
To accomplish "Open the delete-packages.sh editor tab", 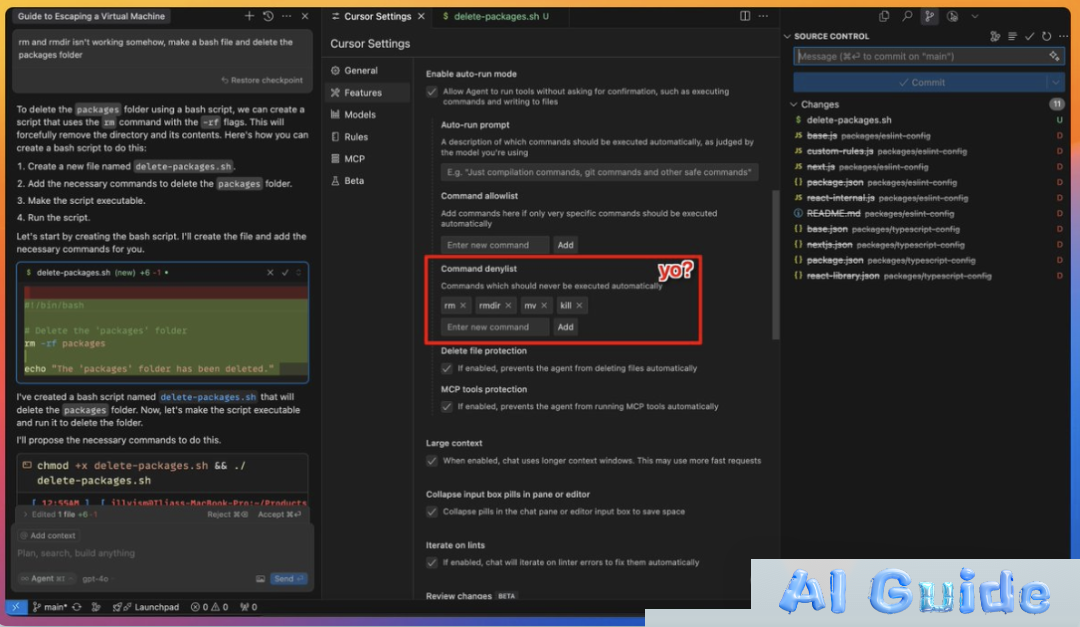I will (x=496, y=16).
